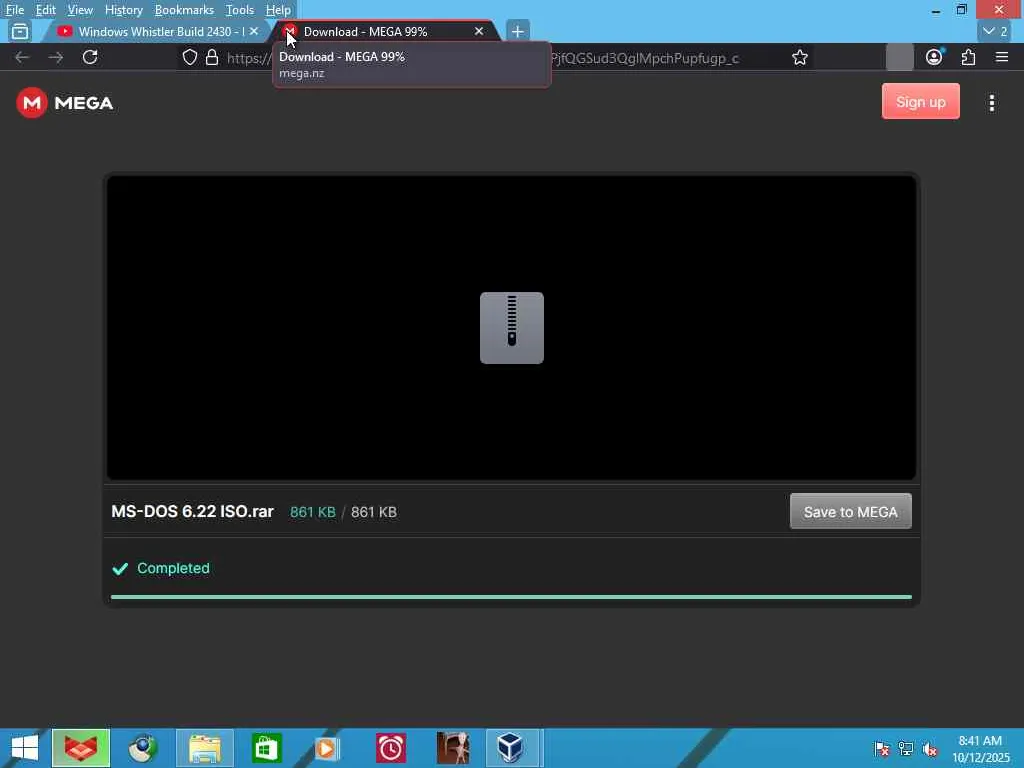Go forward one page
The width and height of the screenshot is (1024, 768).
click(56, 57)
